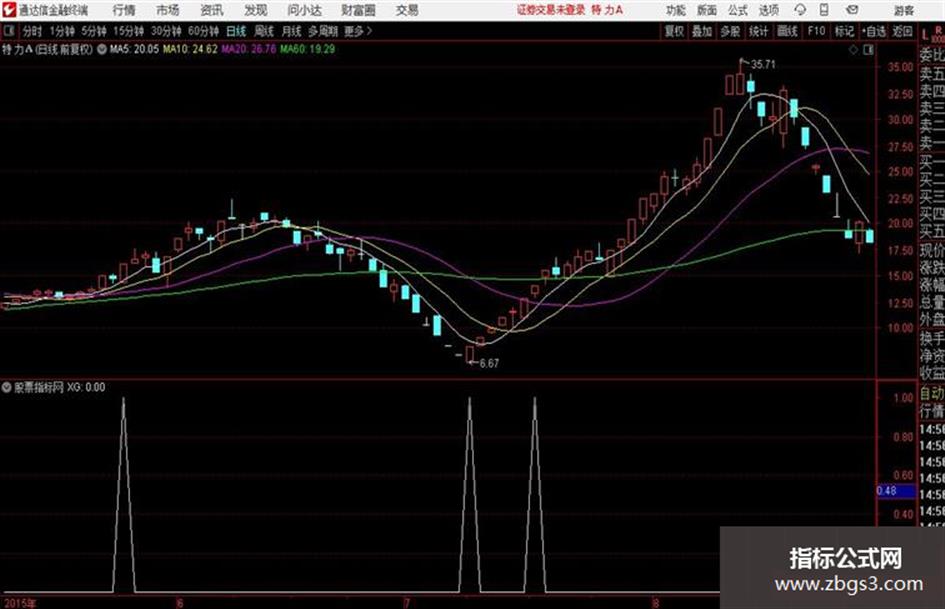Image resolution: width=945 pixels, height=609 pixels.
Task: Click the 返回 back button
Action: [x=902, y=31]
